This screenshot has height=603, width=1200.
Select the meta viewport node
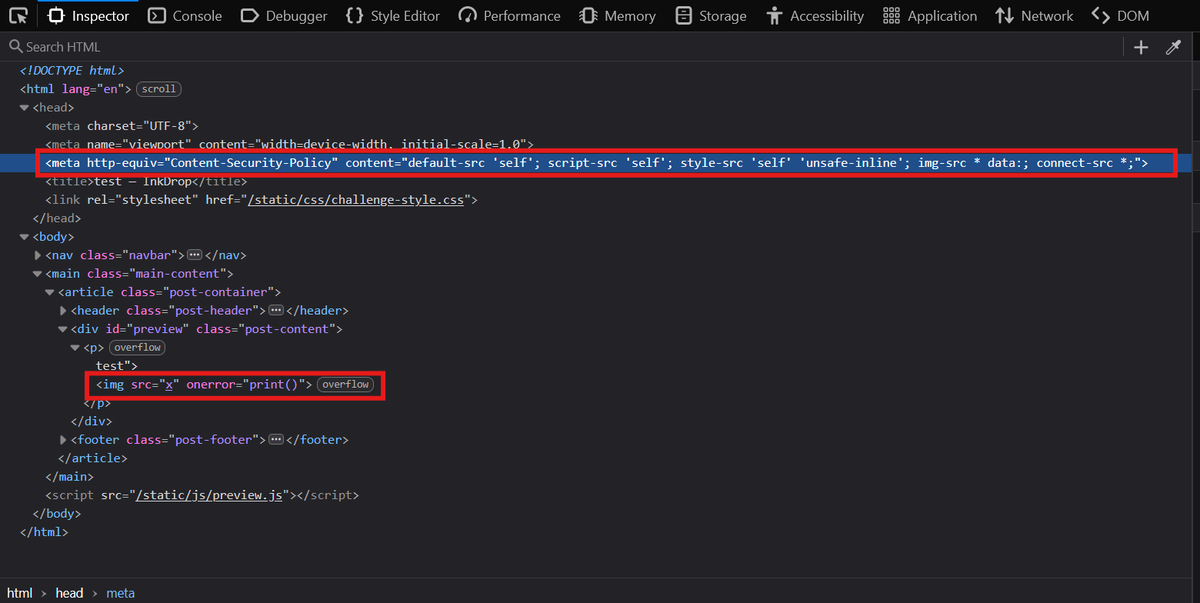coord(289,144)
